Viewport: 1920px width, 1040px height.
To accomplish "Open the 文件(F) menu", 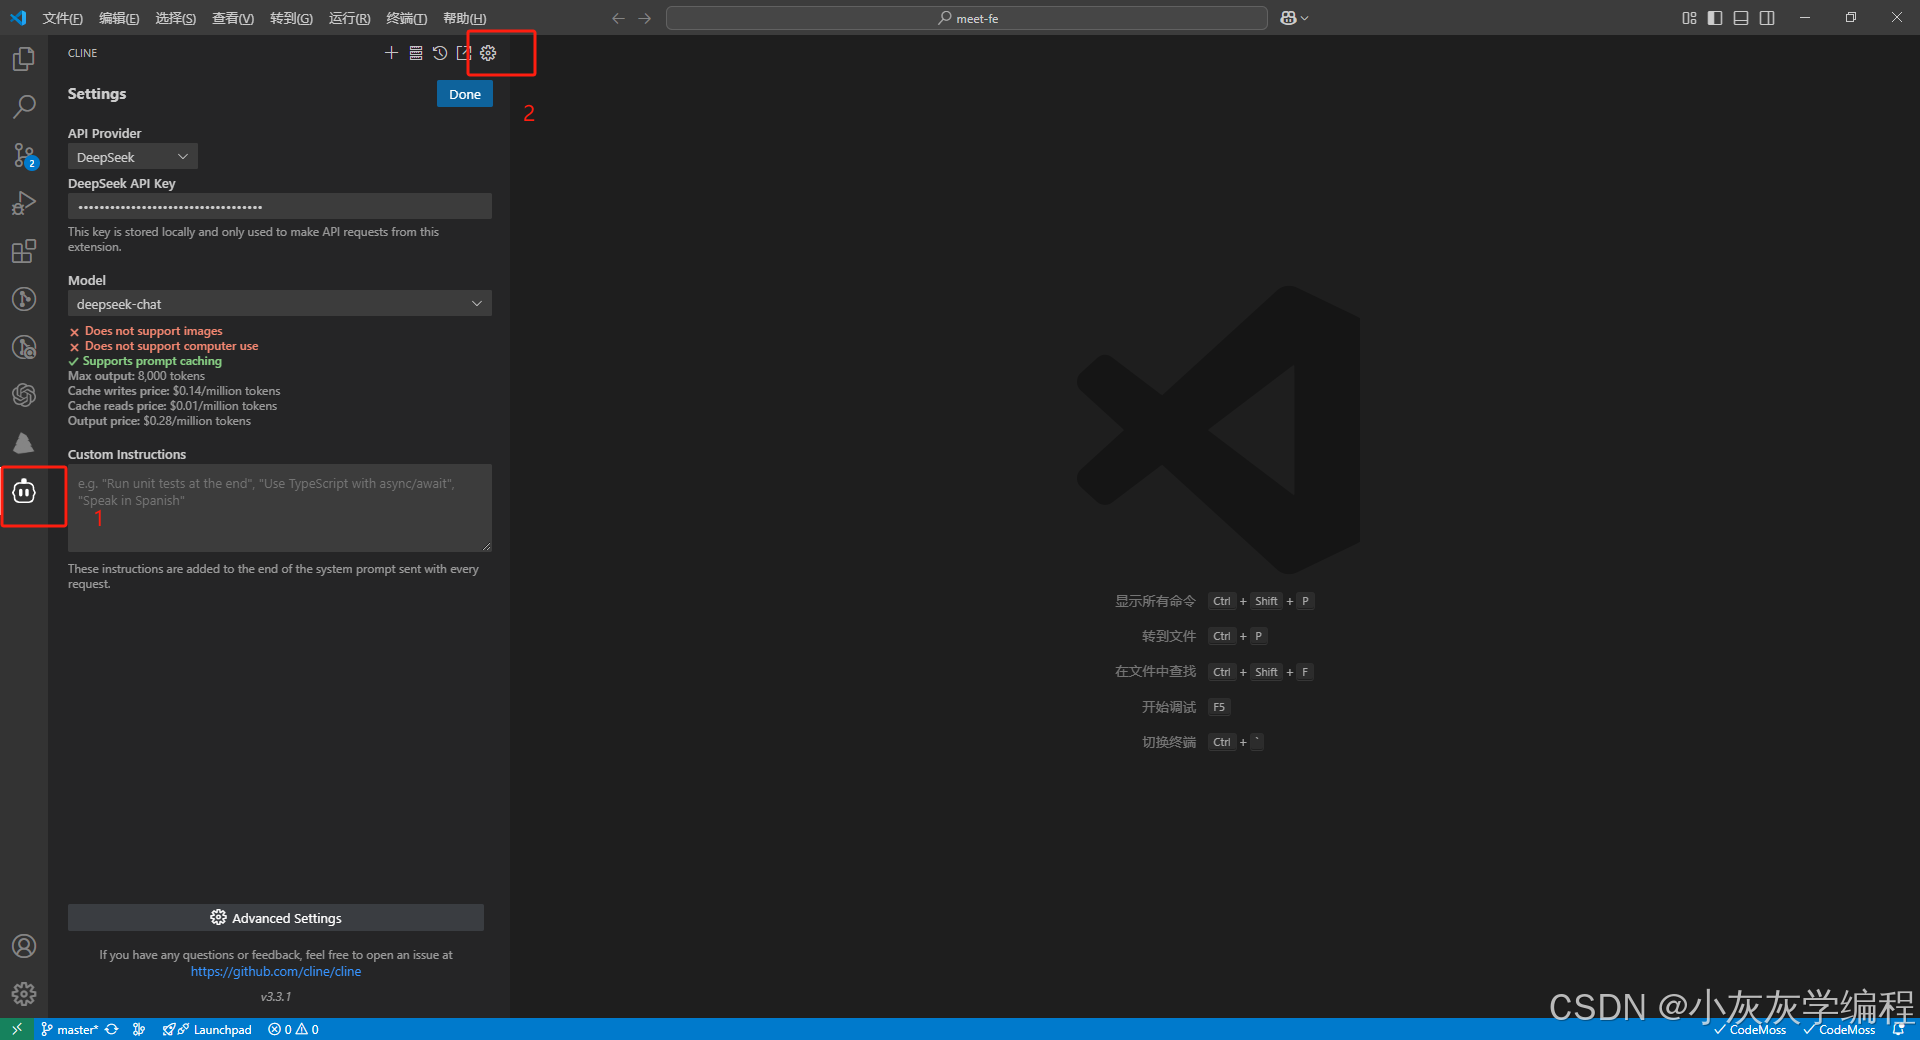I will (62, 18).
